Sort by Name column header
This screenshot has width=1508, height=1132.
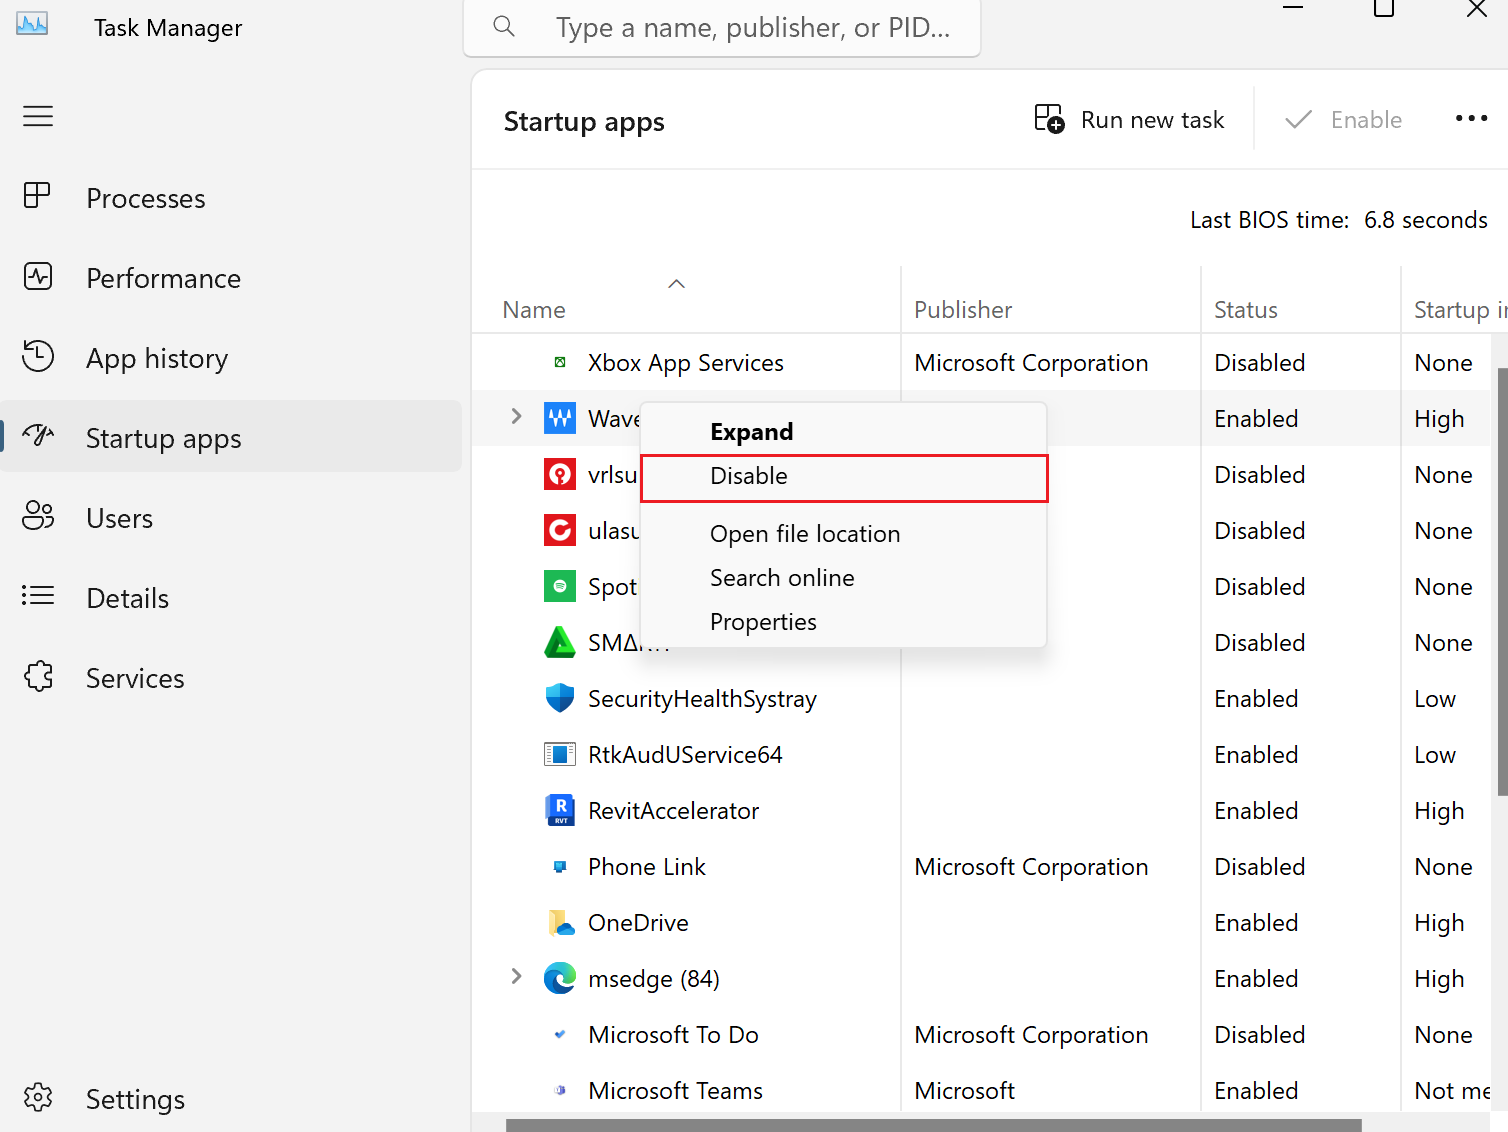534,309
